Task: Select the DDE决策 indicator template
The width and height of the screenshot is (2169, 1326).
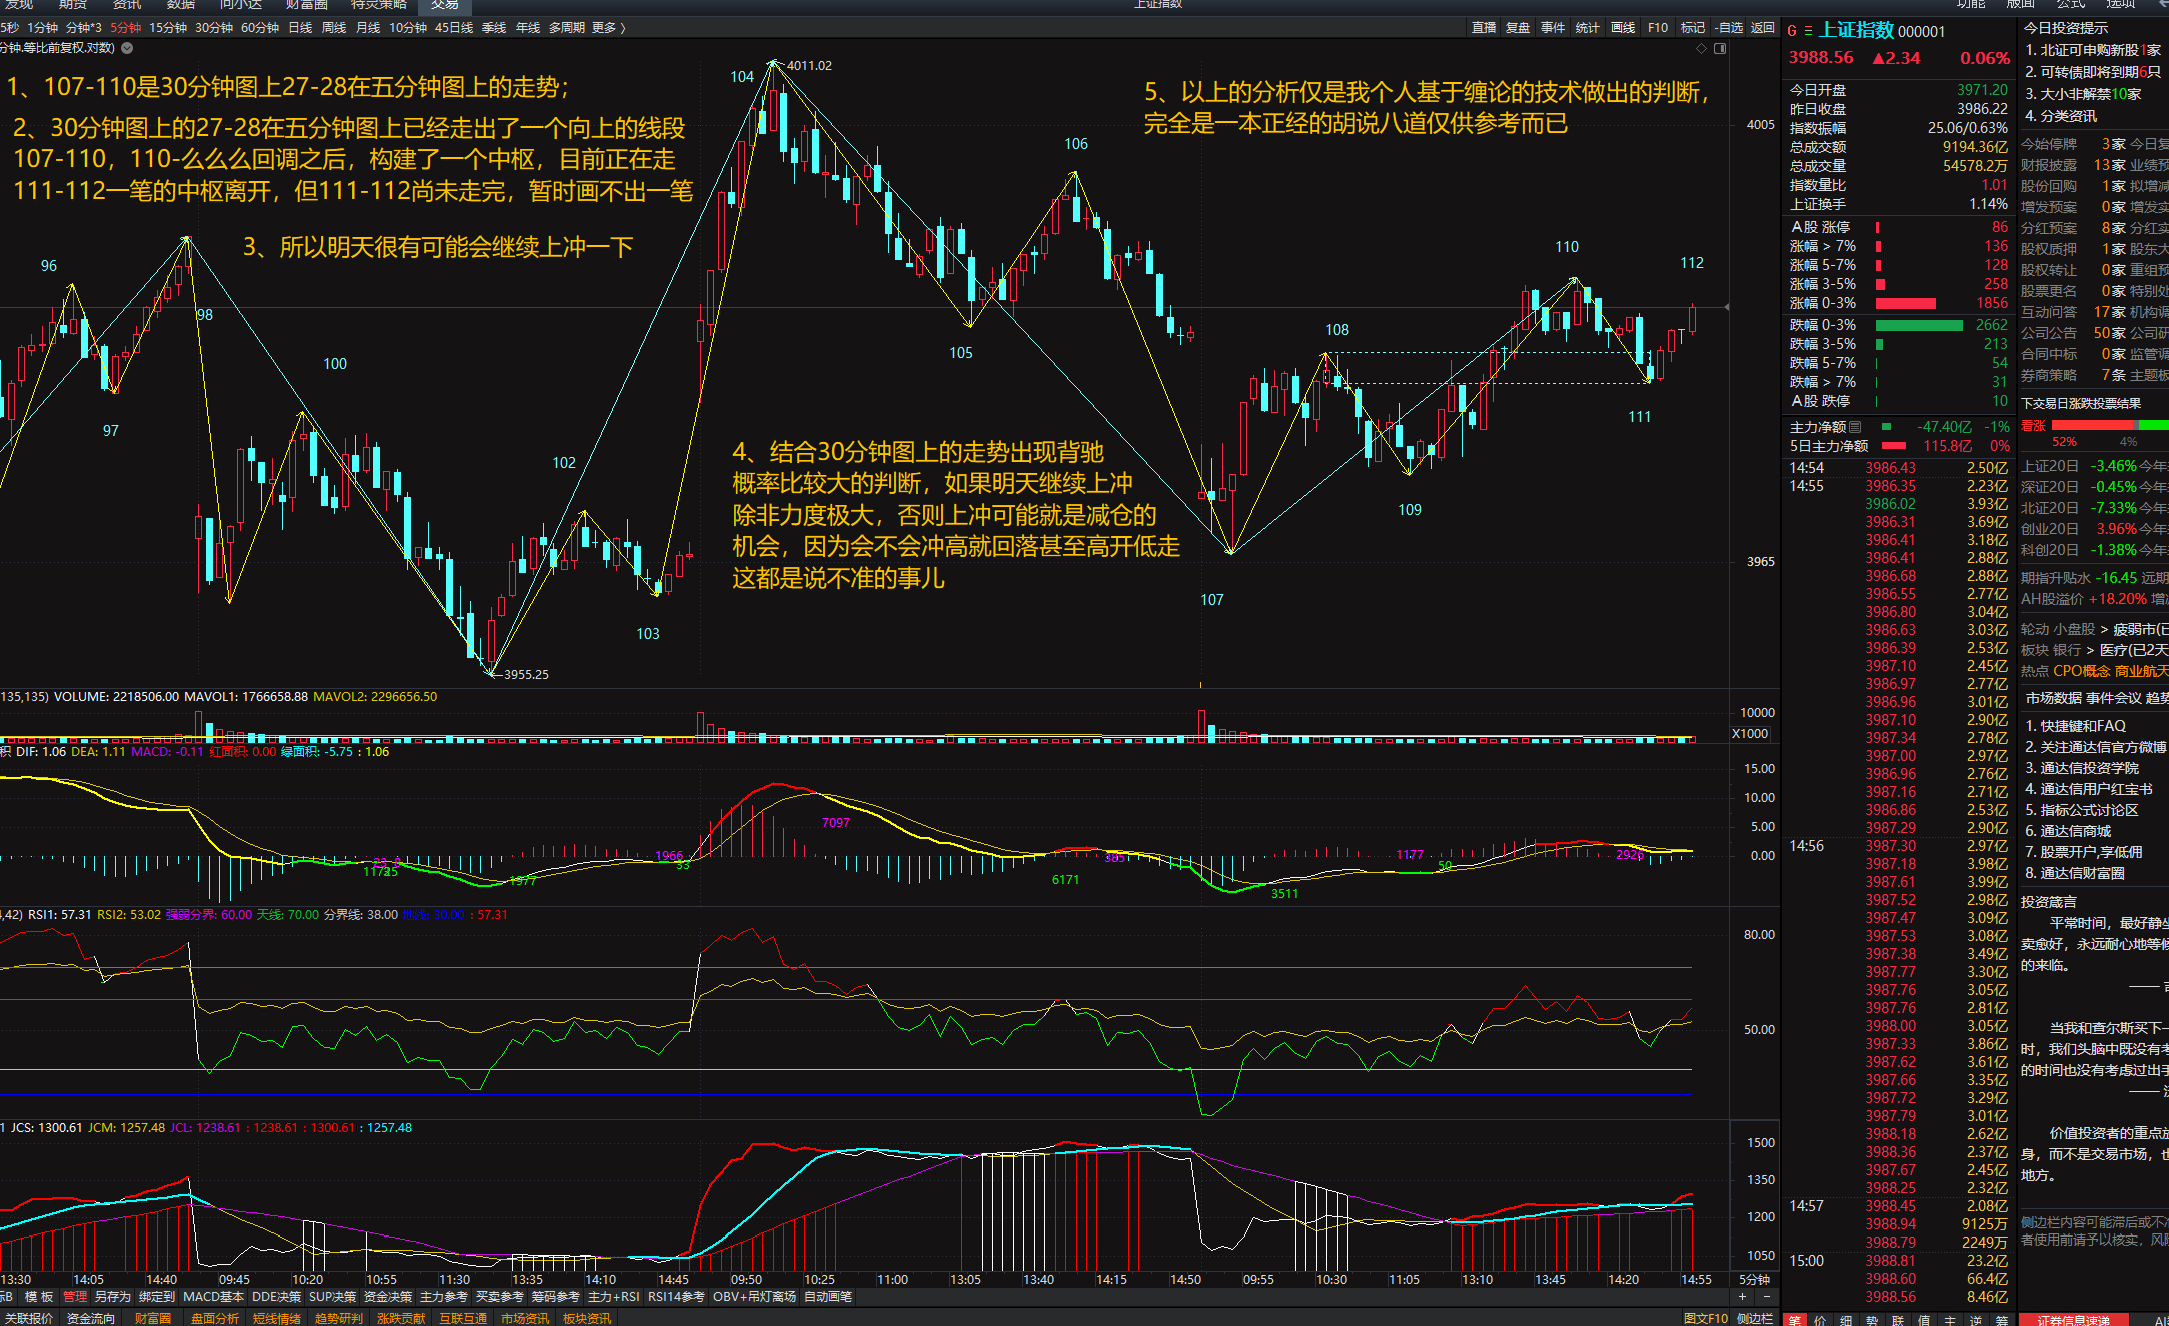Action: click(276, 1297)
